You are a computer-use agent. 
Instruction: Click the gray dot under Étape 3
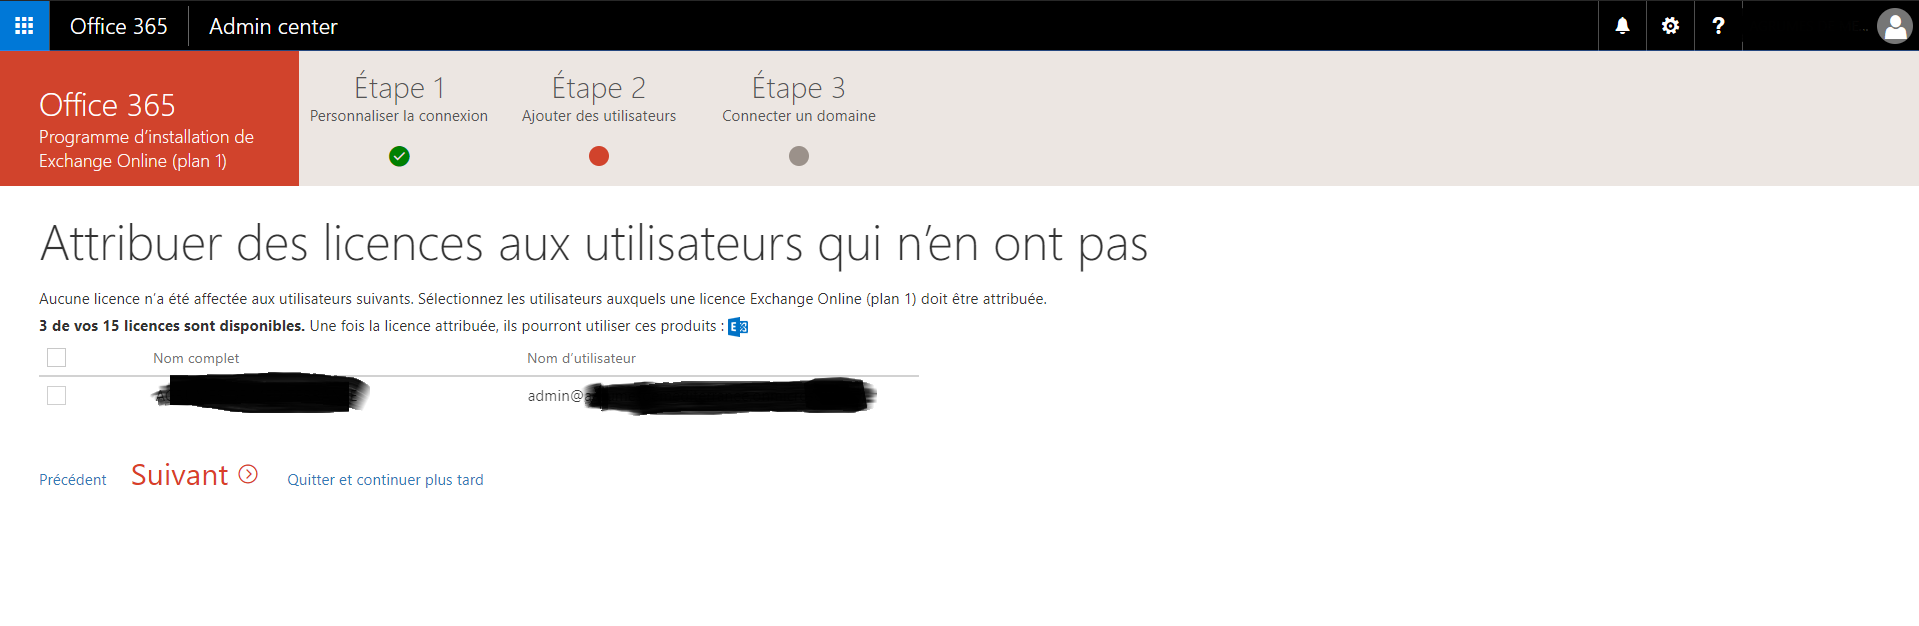click(799, 156)
